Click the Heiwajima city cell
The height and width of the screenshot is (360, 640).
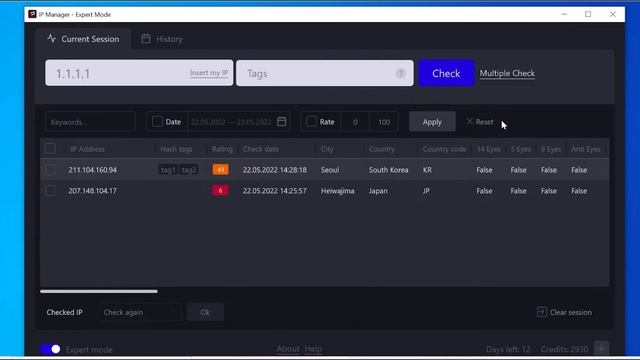(338, 191)
